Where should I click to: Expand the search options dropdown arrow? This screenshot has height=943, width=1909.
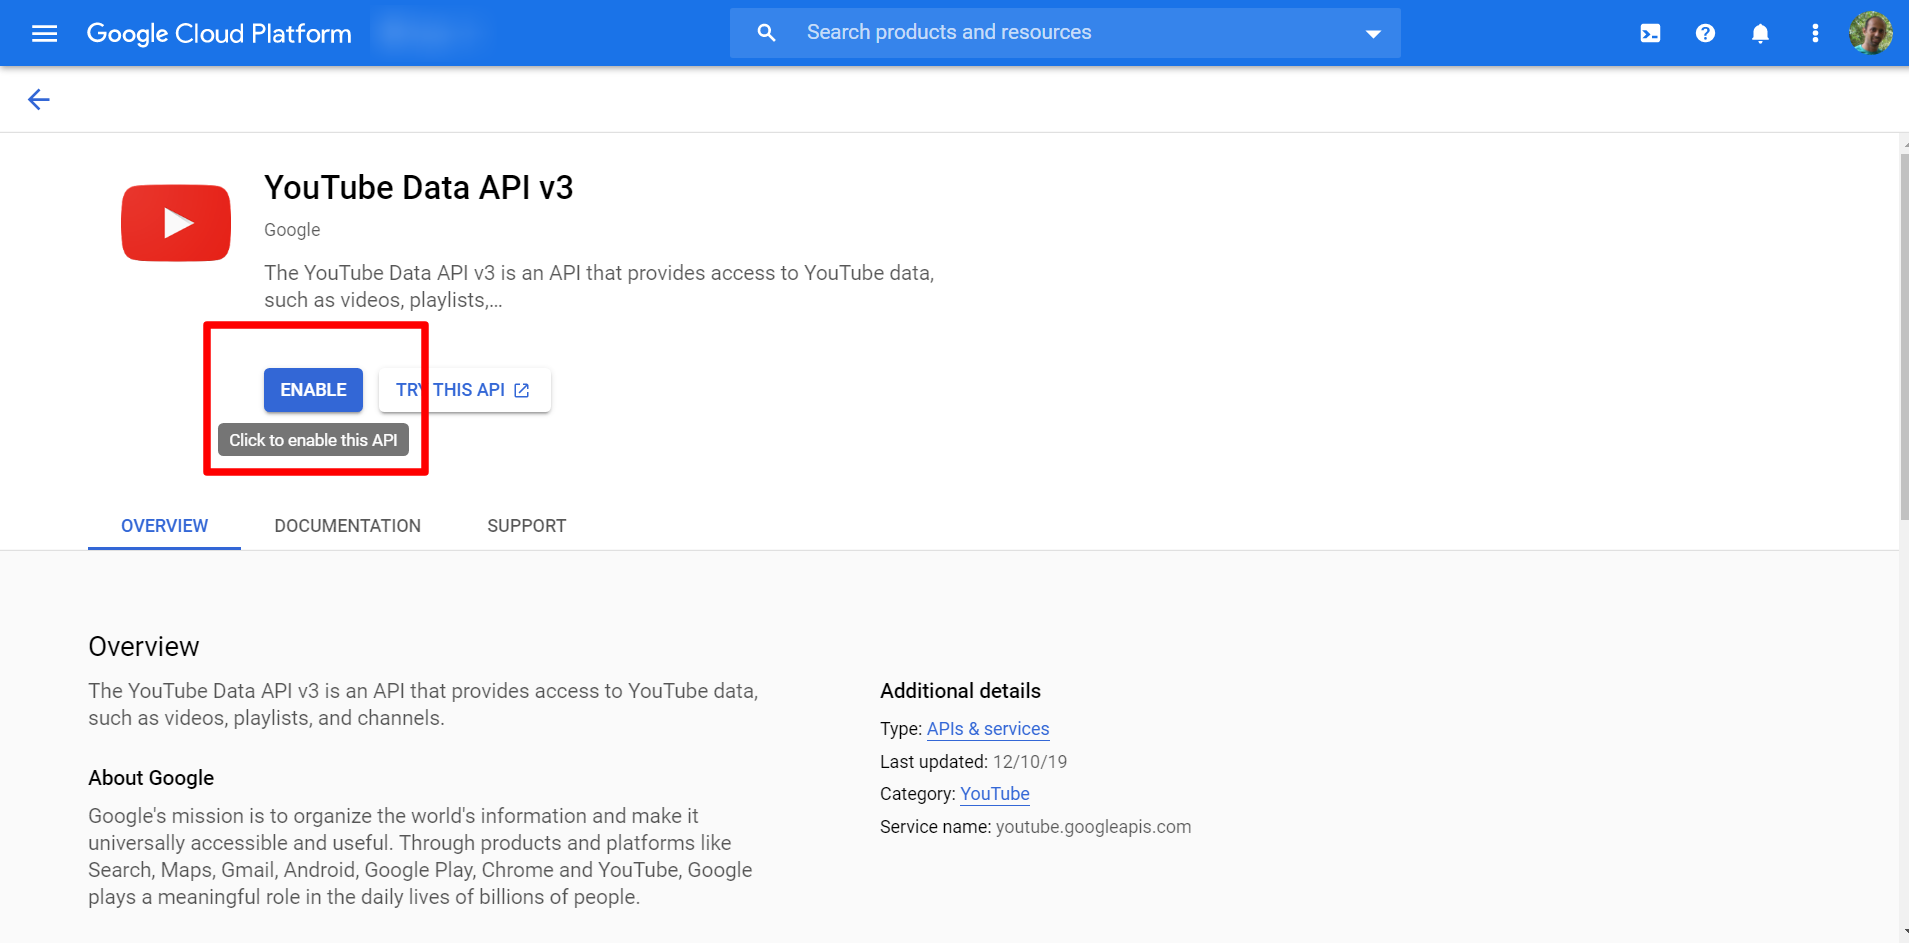(1374, 32)
